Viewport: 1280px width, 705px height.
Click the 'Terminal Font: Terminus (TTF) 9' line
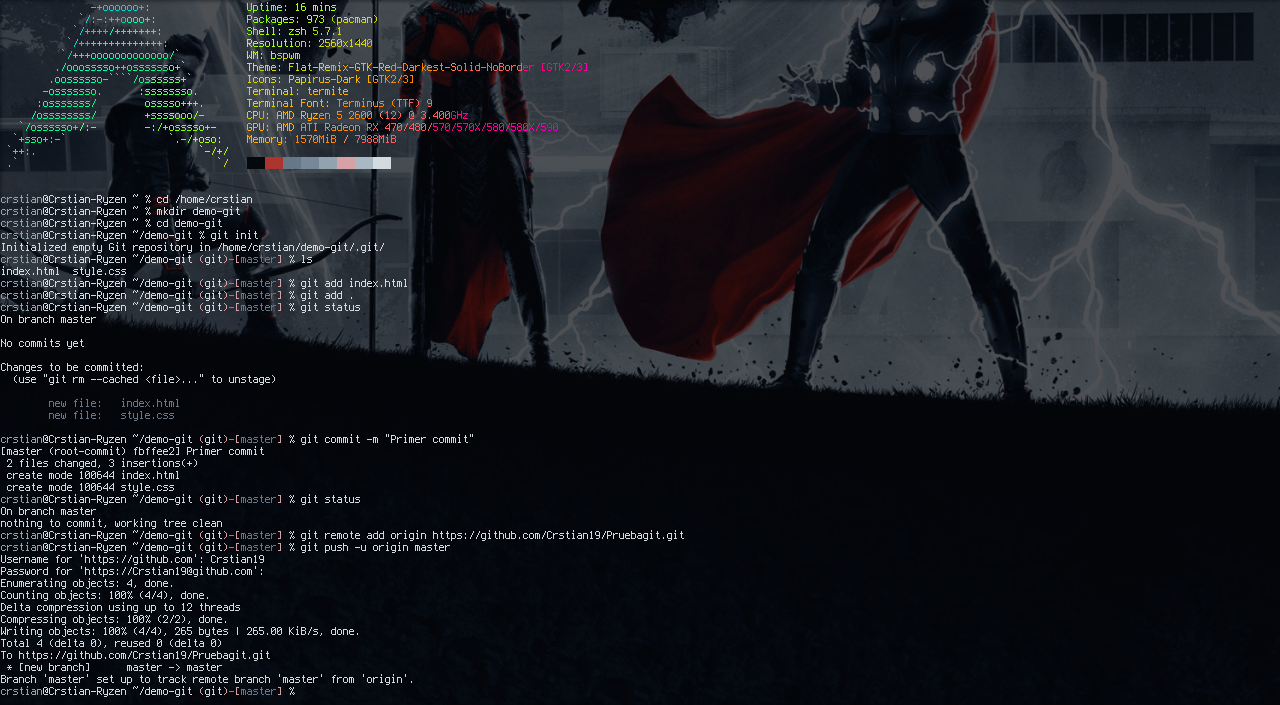click(339, 104)
